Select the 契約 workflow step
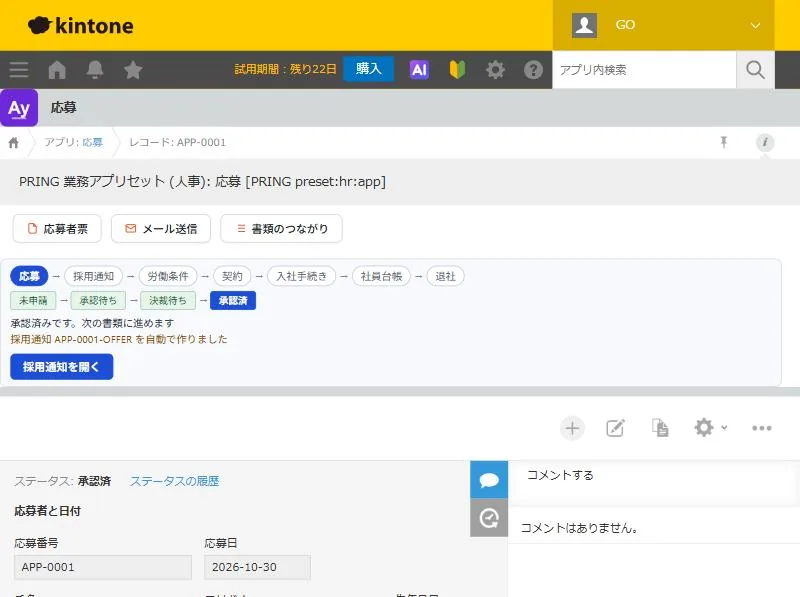800x597 pixels. click(232, 276)
